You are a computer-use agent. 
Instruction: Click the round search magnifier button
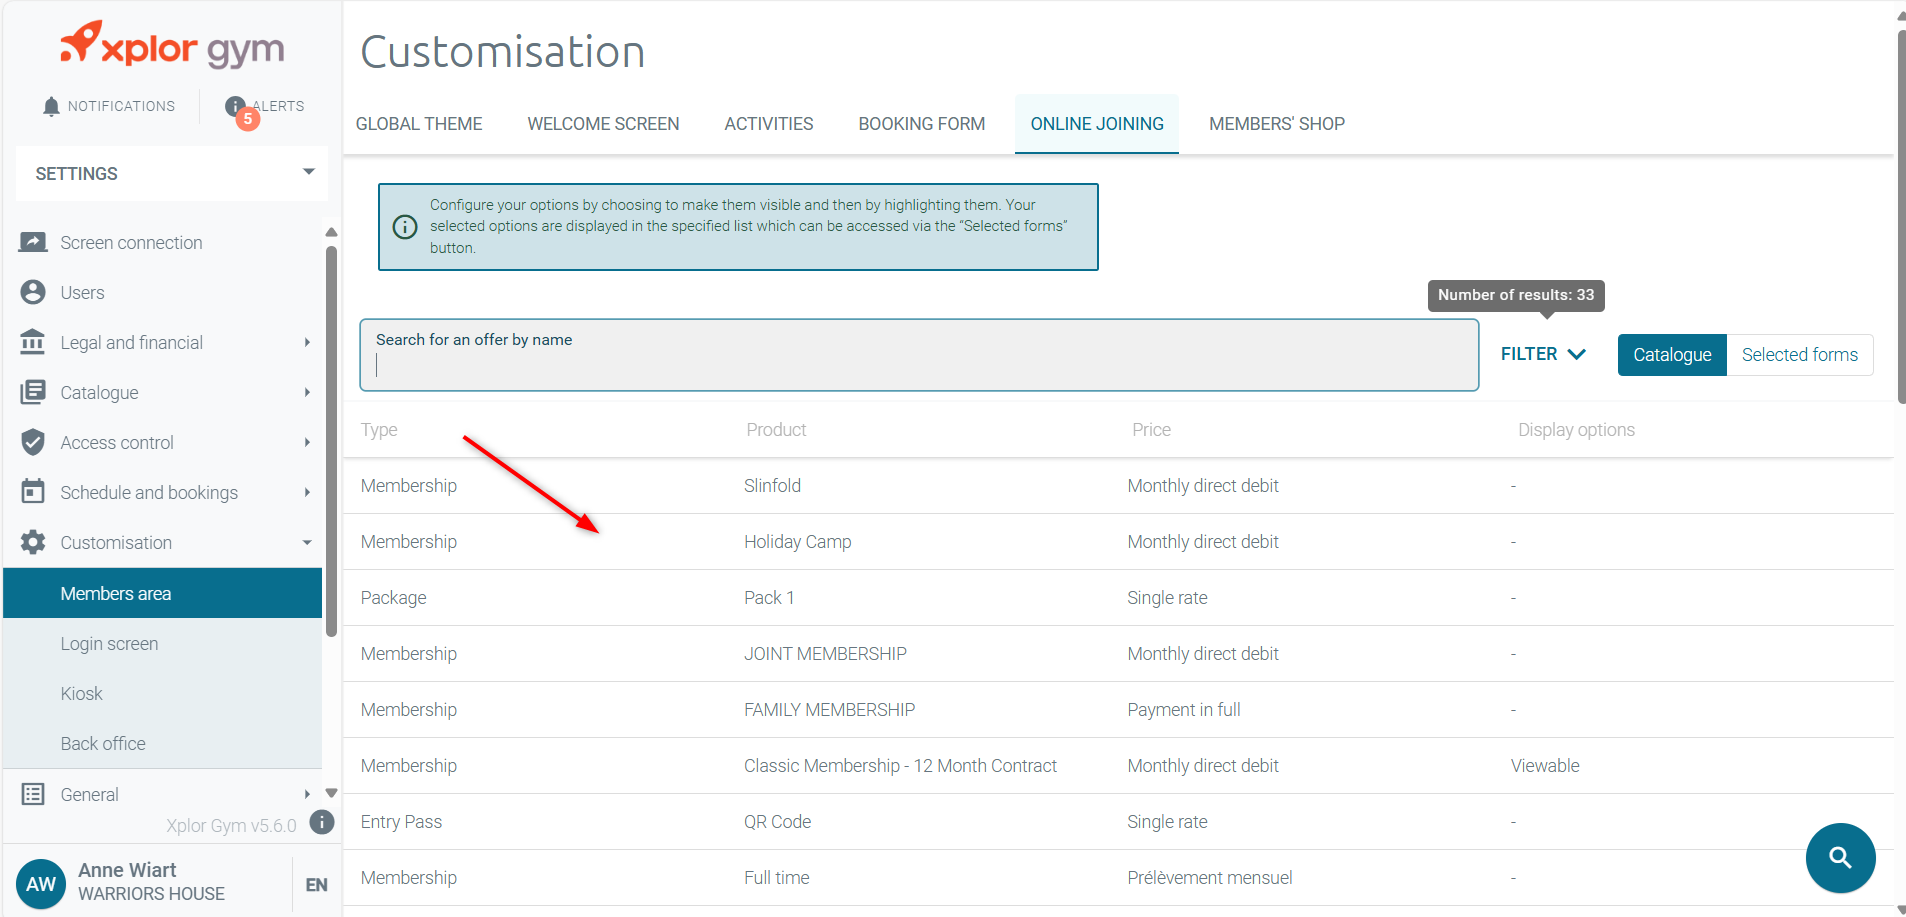point(1839,857)
